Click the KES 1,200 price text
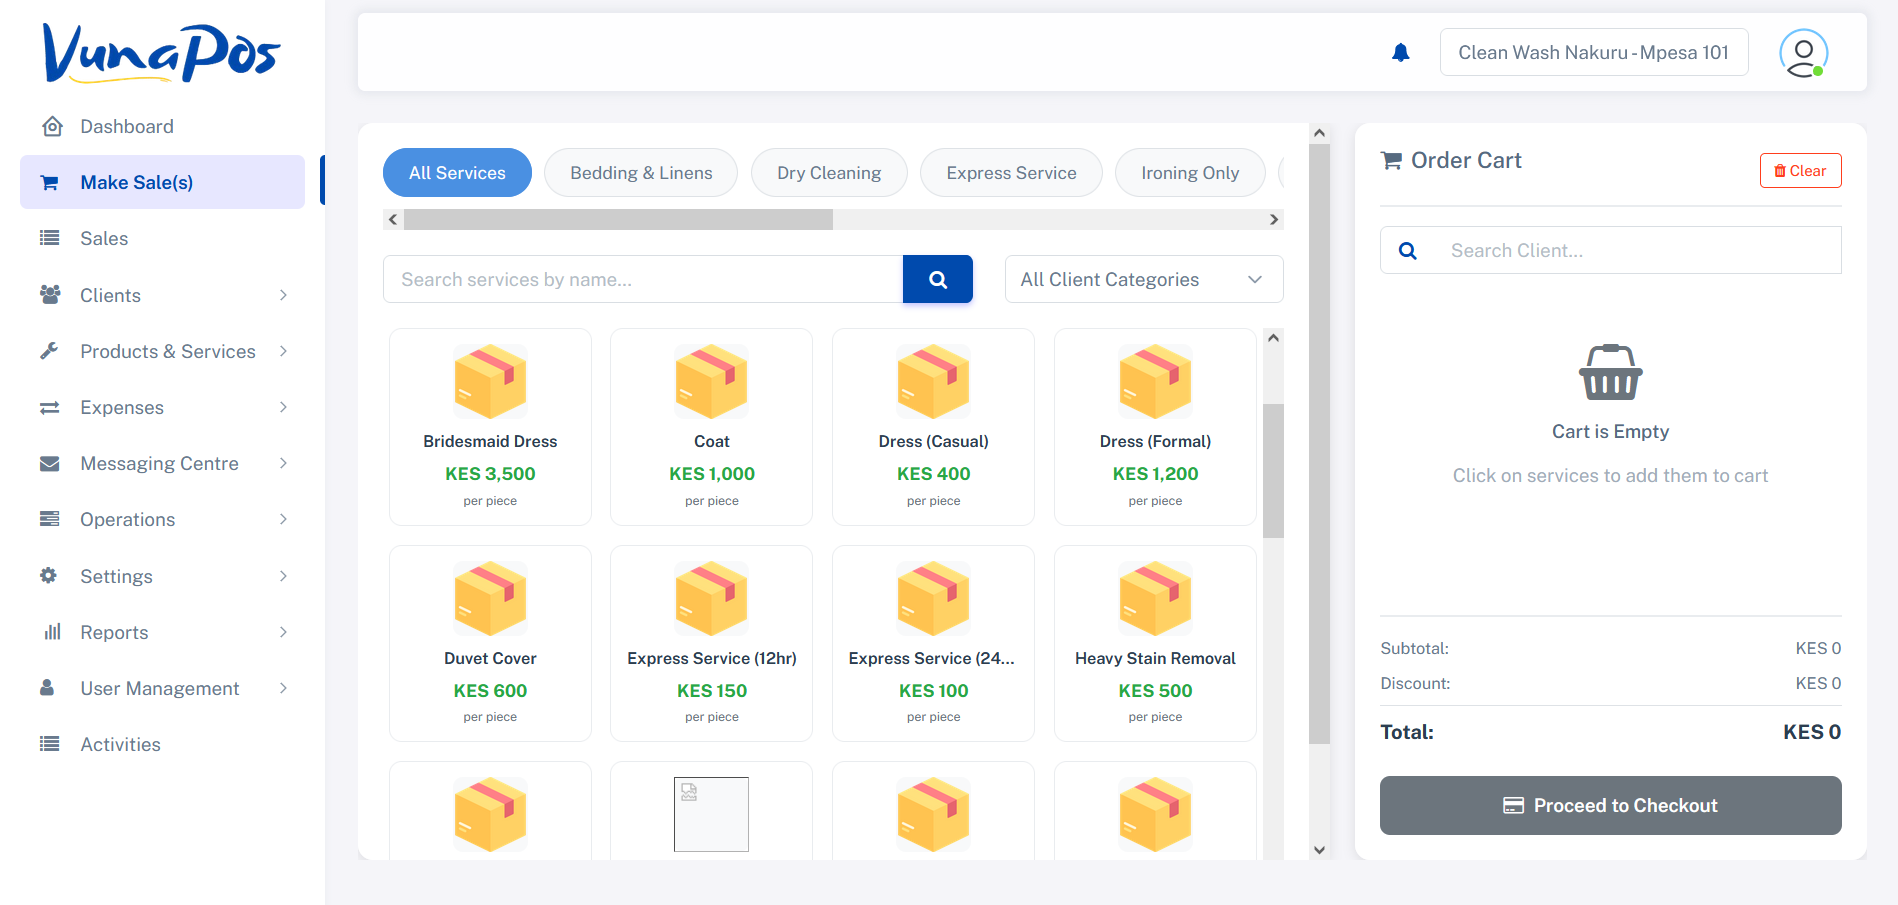Viewport: 1898px width, 905px height. click(x=1155, y=474)
